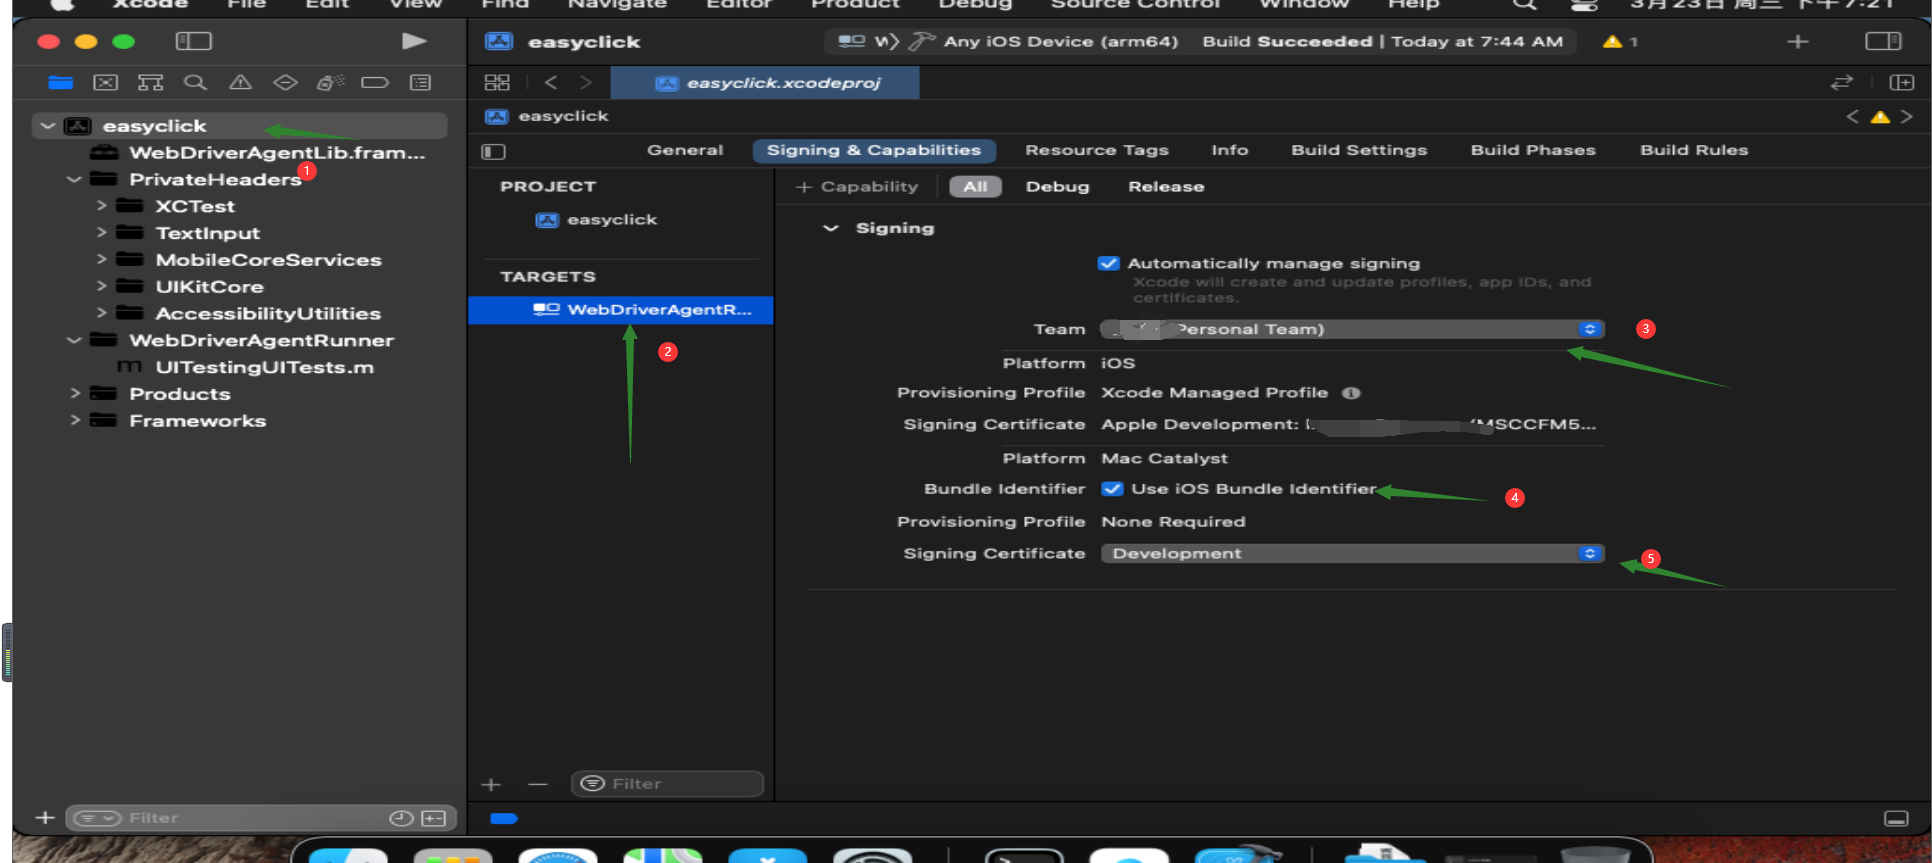The width and height of the screenshot is (1932, 863).
Task: Add an editor split pane
Action: [x=1901, y=82]
